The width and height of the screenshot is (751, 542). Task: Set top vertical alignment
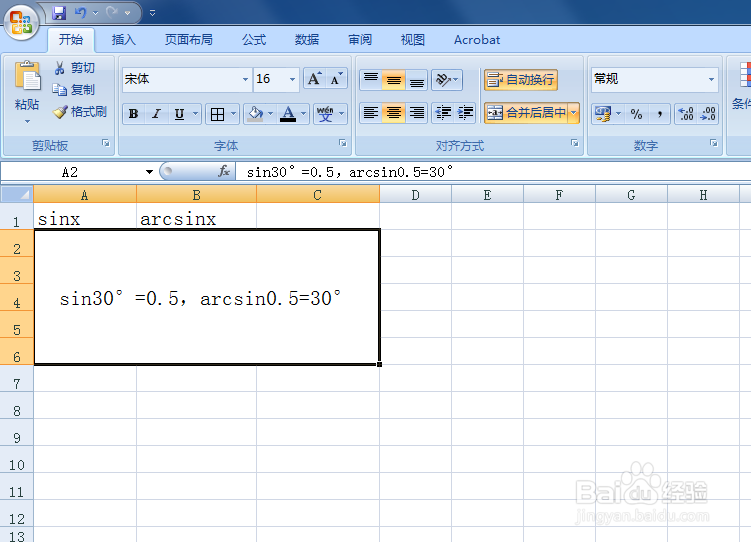pos(371,79)
